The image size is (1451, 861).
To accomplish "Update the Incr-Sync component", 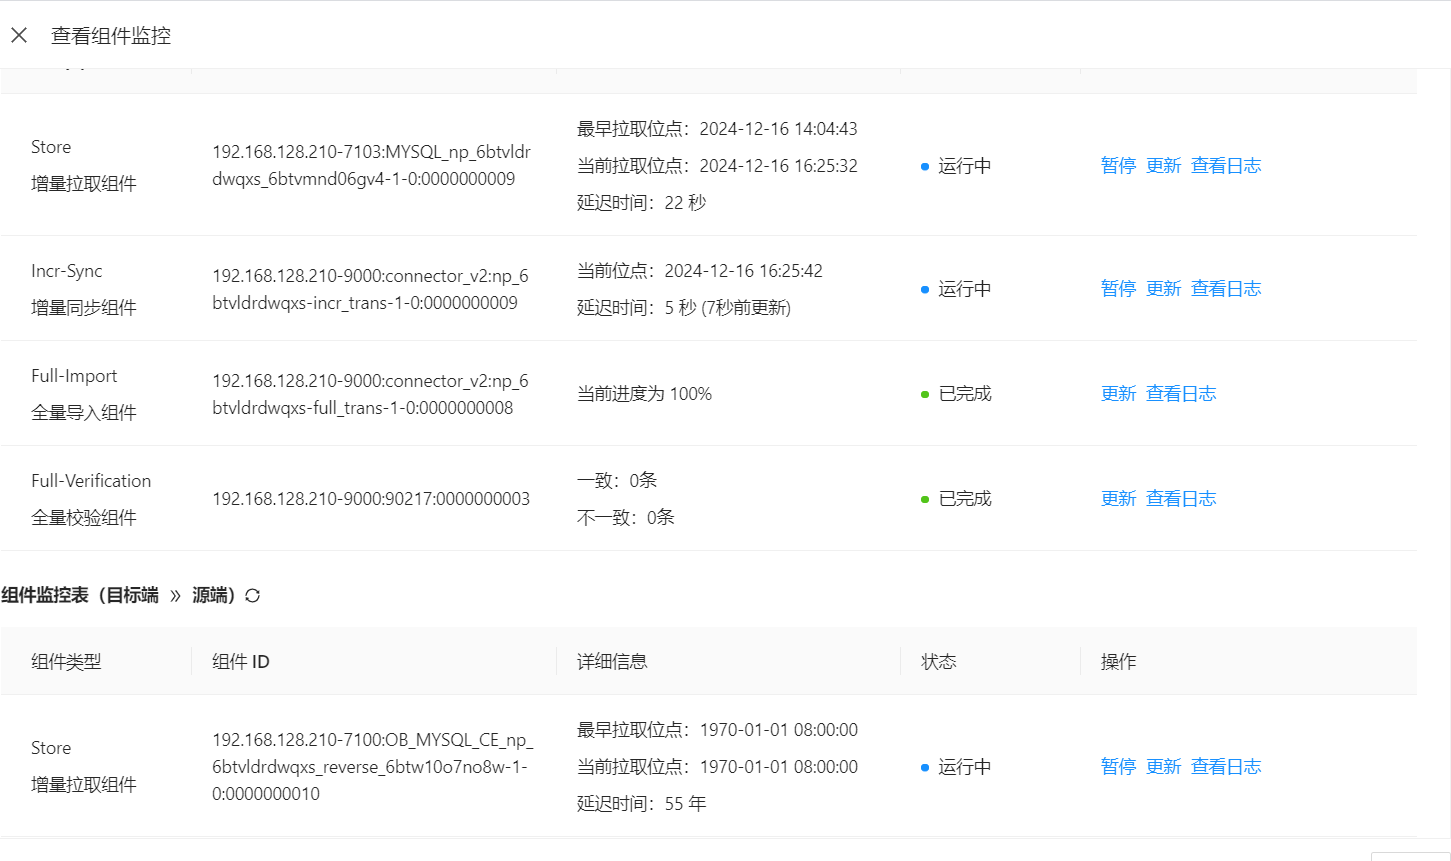I will pos(1163,289).
